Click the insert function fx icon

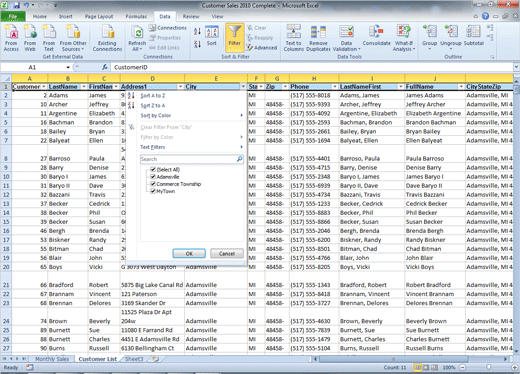[105, 67]
